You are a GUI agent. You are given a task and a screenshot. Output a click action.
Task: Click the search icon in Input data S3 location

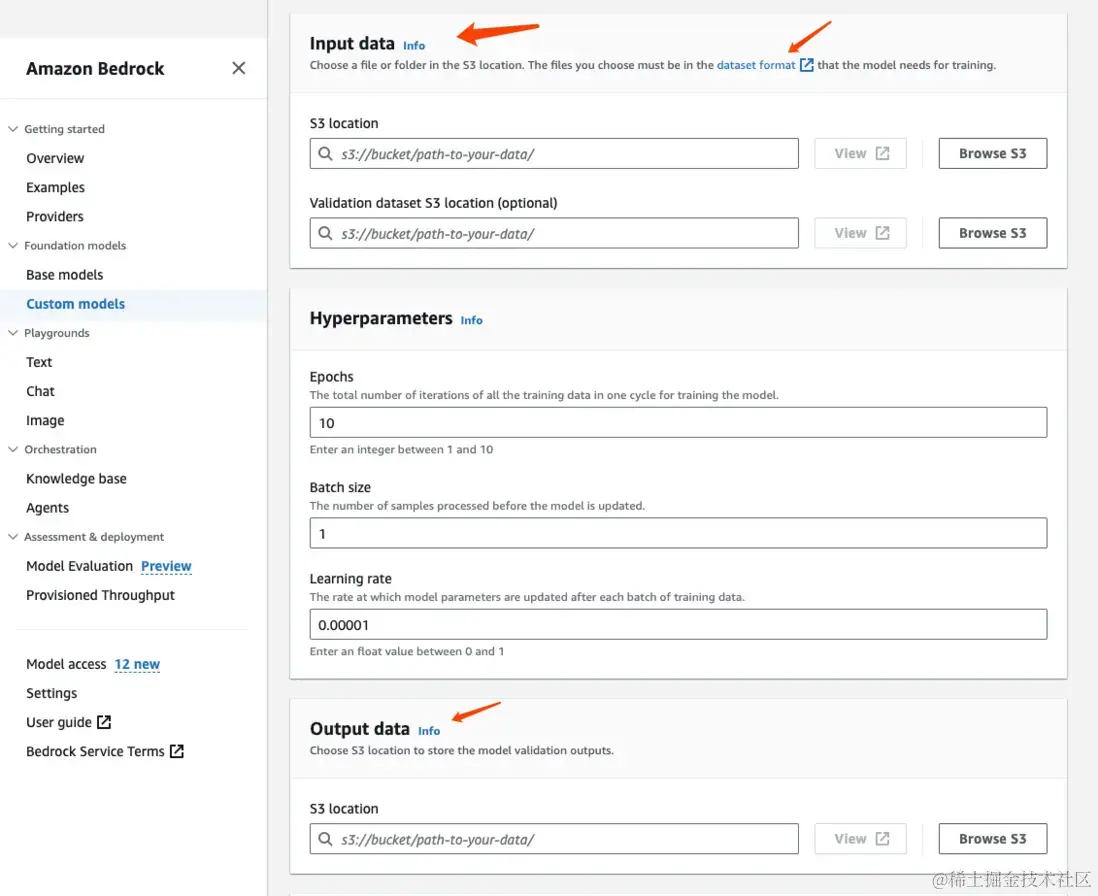tap(325, 154)
